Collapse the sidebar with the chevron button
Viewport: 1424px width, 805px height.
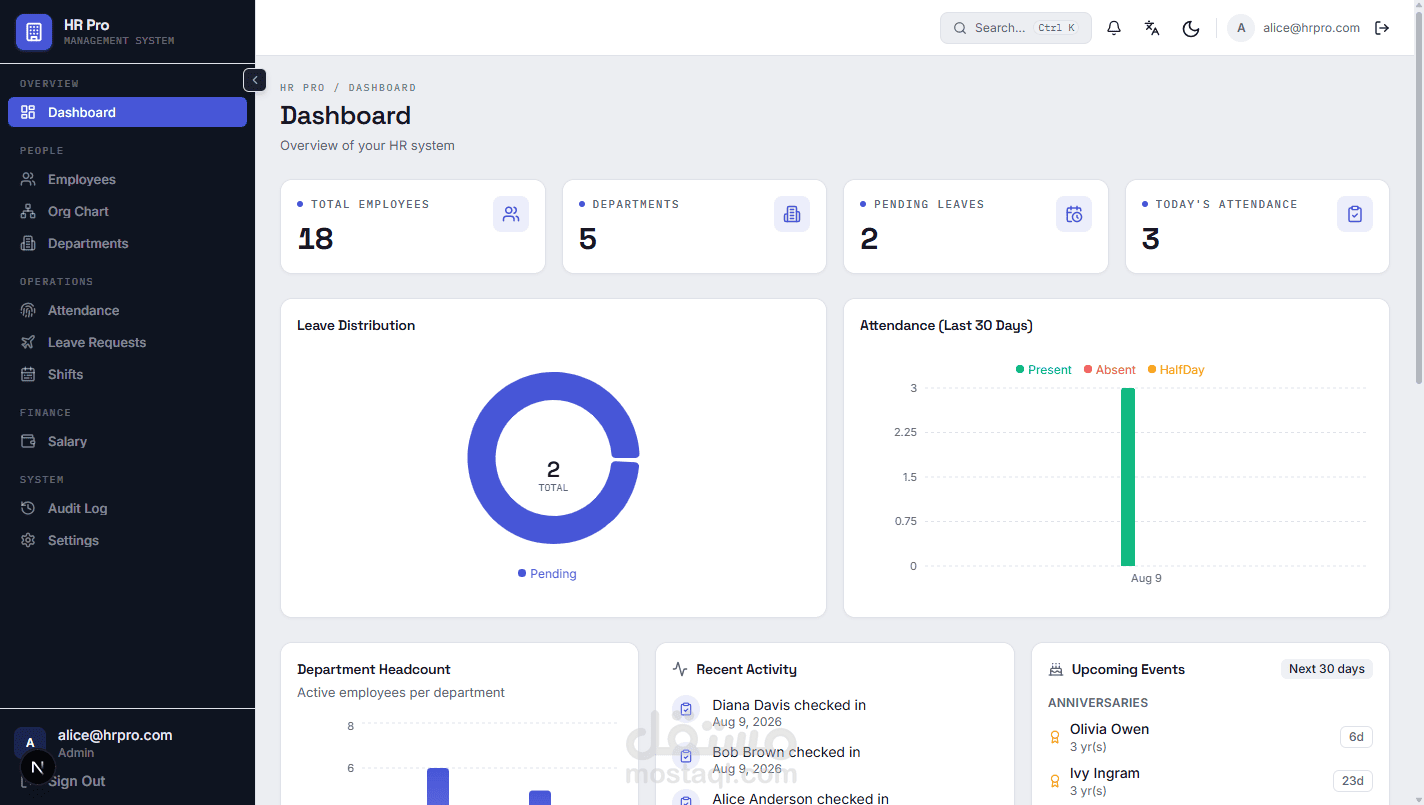point(255,80)
